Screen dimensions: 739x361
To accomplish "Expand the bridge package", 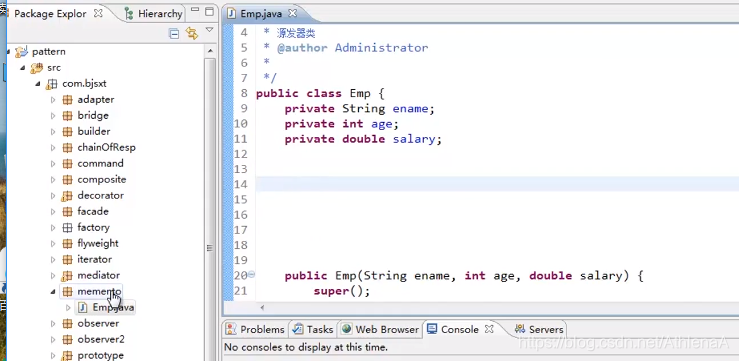I will click(53, 116).
